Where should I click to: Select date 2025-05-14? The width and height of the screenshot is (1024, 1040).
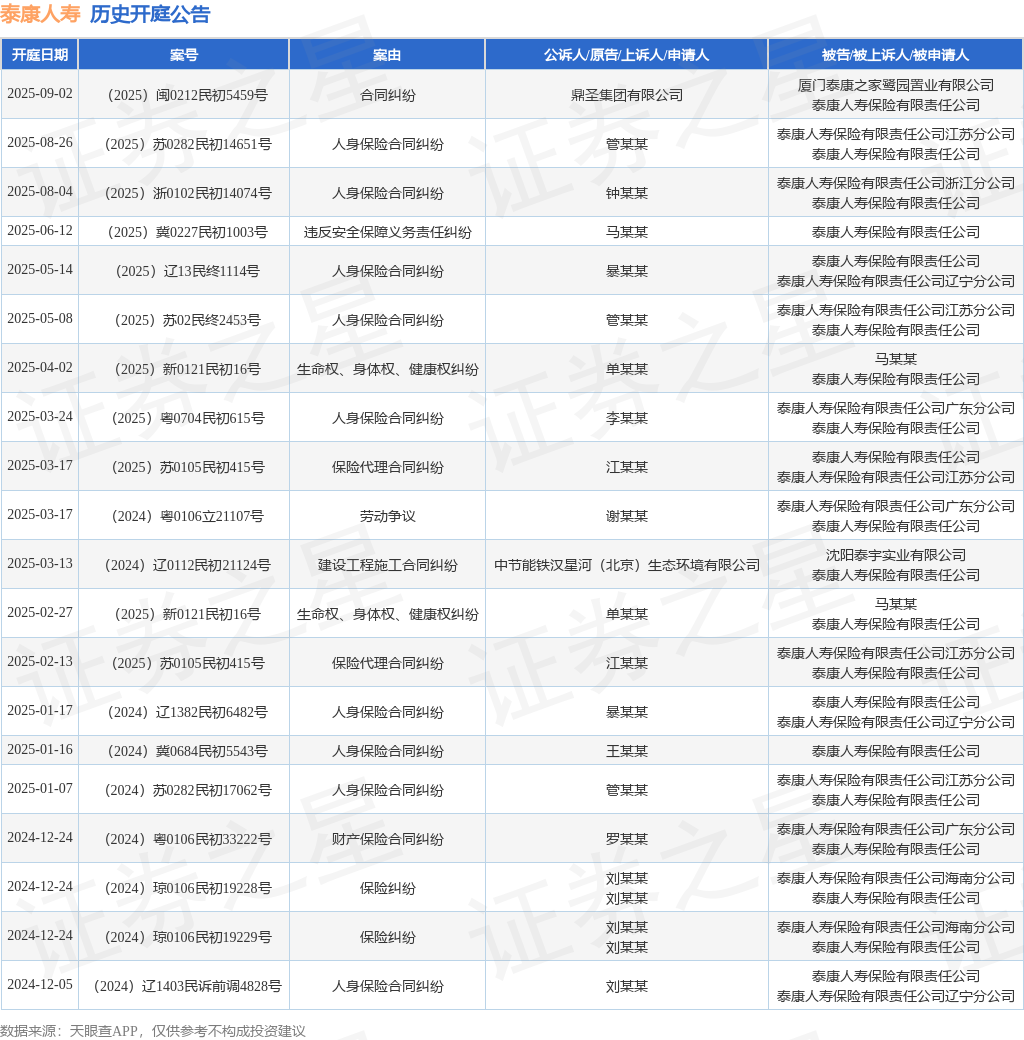(40, 270)
